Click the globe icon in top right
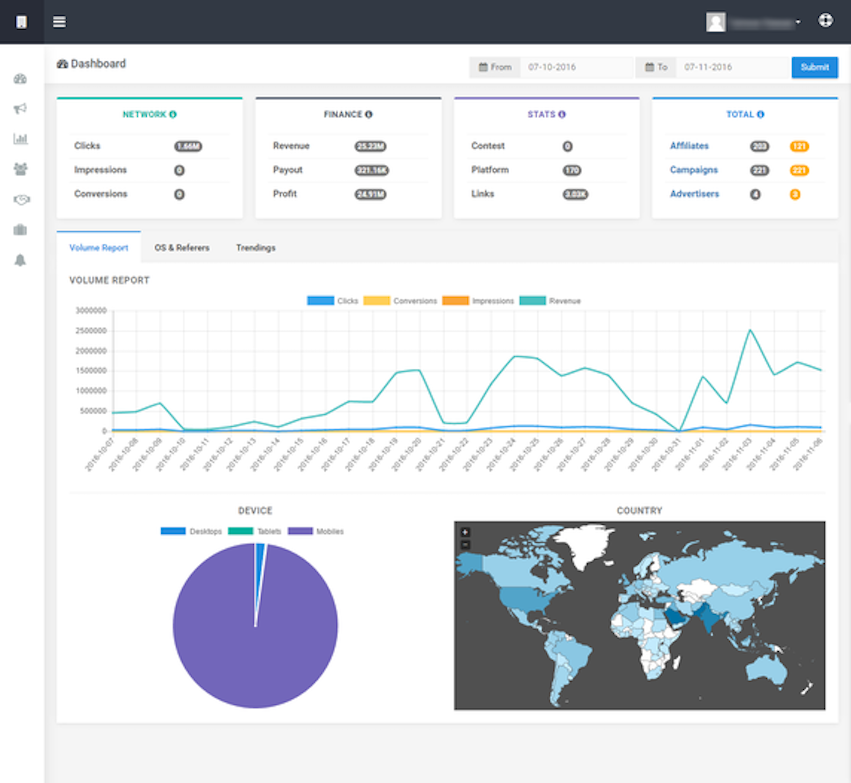851x783 pixels. (825, 21)
